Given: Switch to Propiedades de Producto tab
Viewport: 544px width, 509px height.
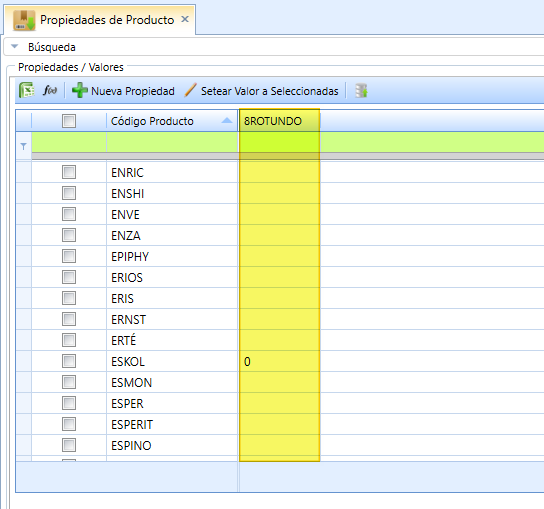Looking at the screenshot, I should tap(107, 20).
